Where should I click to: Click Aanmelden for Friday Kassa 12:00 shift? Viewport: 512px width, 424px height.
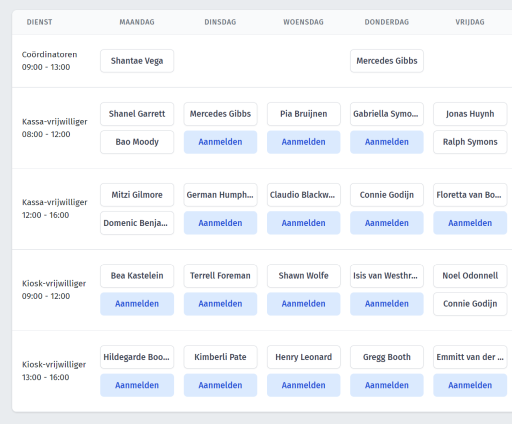(x=470, y=223)
